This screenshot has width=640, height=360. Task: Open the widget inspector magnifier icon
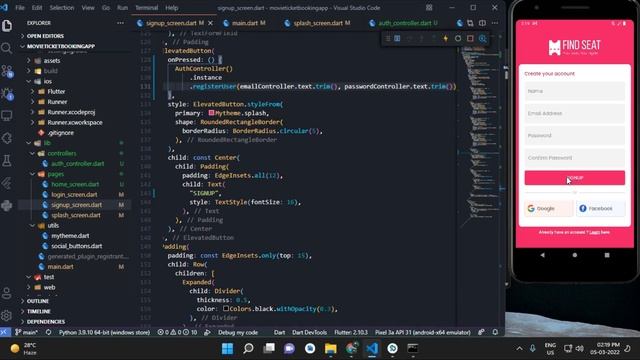coord(482,38)
